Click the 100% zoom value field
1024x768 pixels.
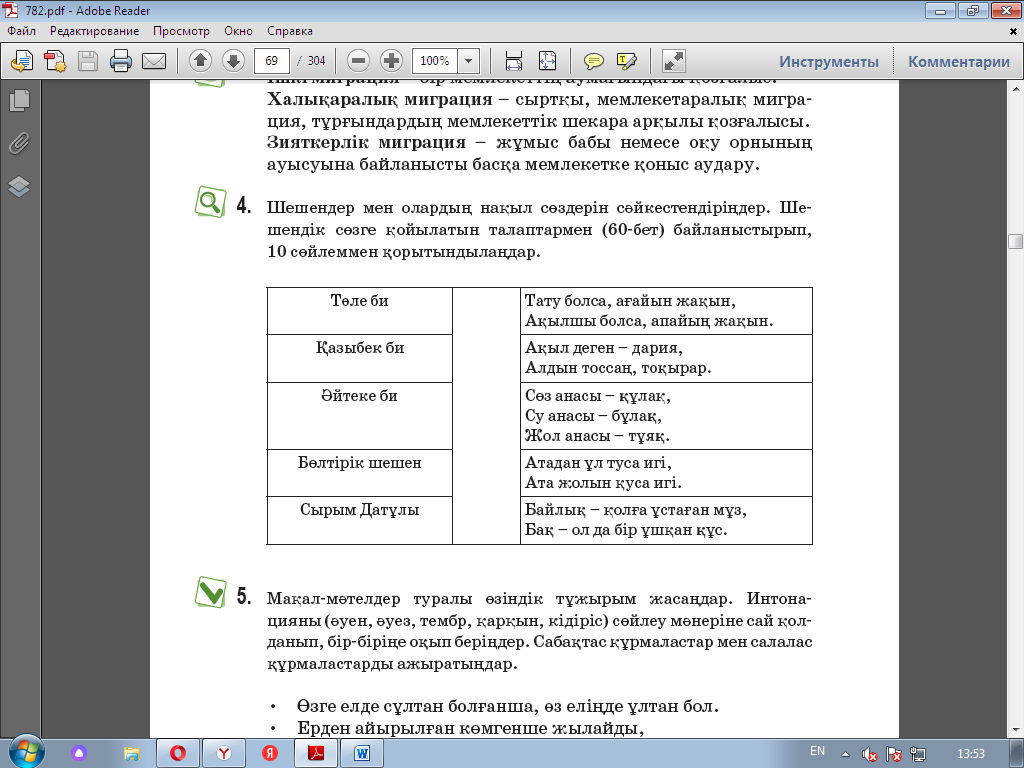434,61
